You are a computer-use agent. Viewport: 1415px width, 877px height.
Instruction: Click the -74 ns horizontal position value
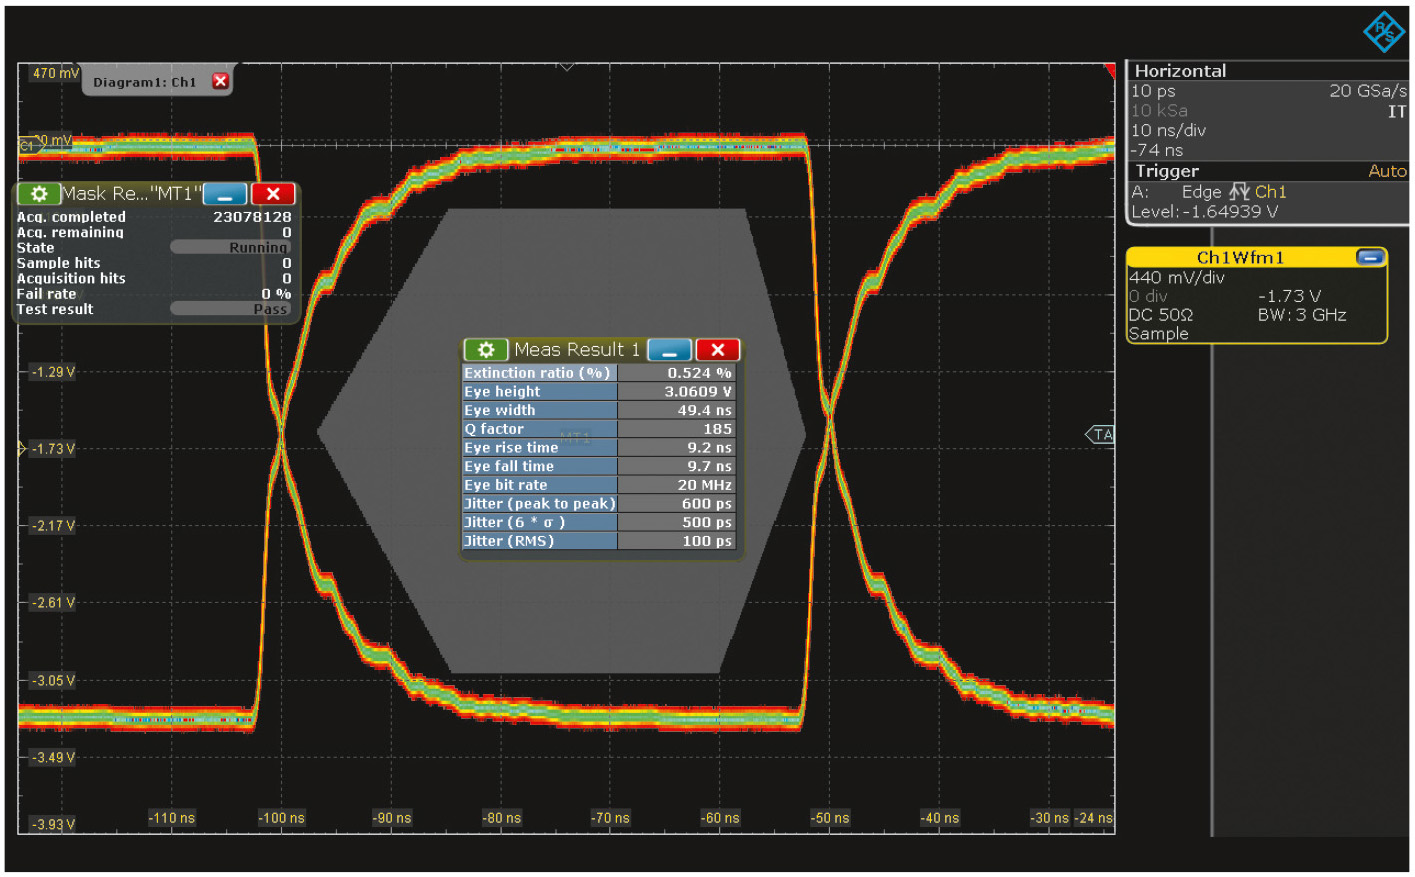pos(1157,150)
